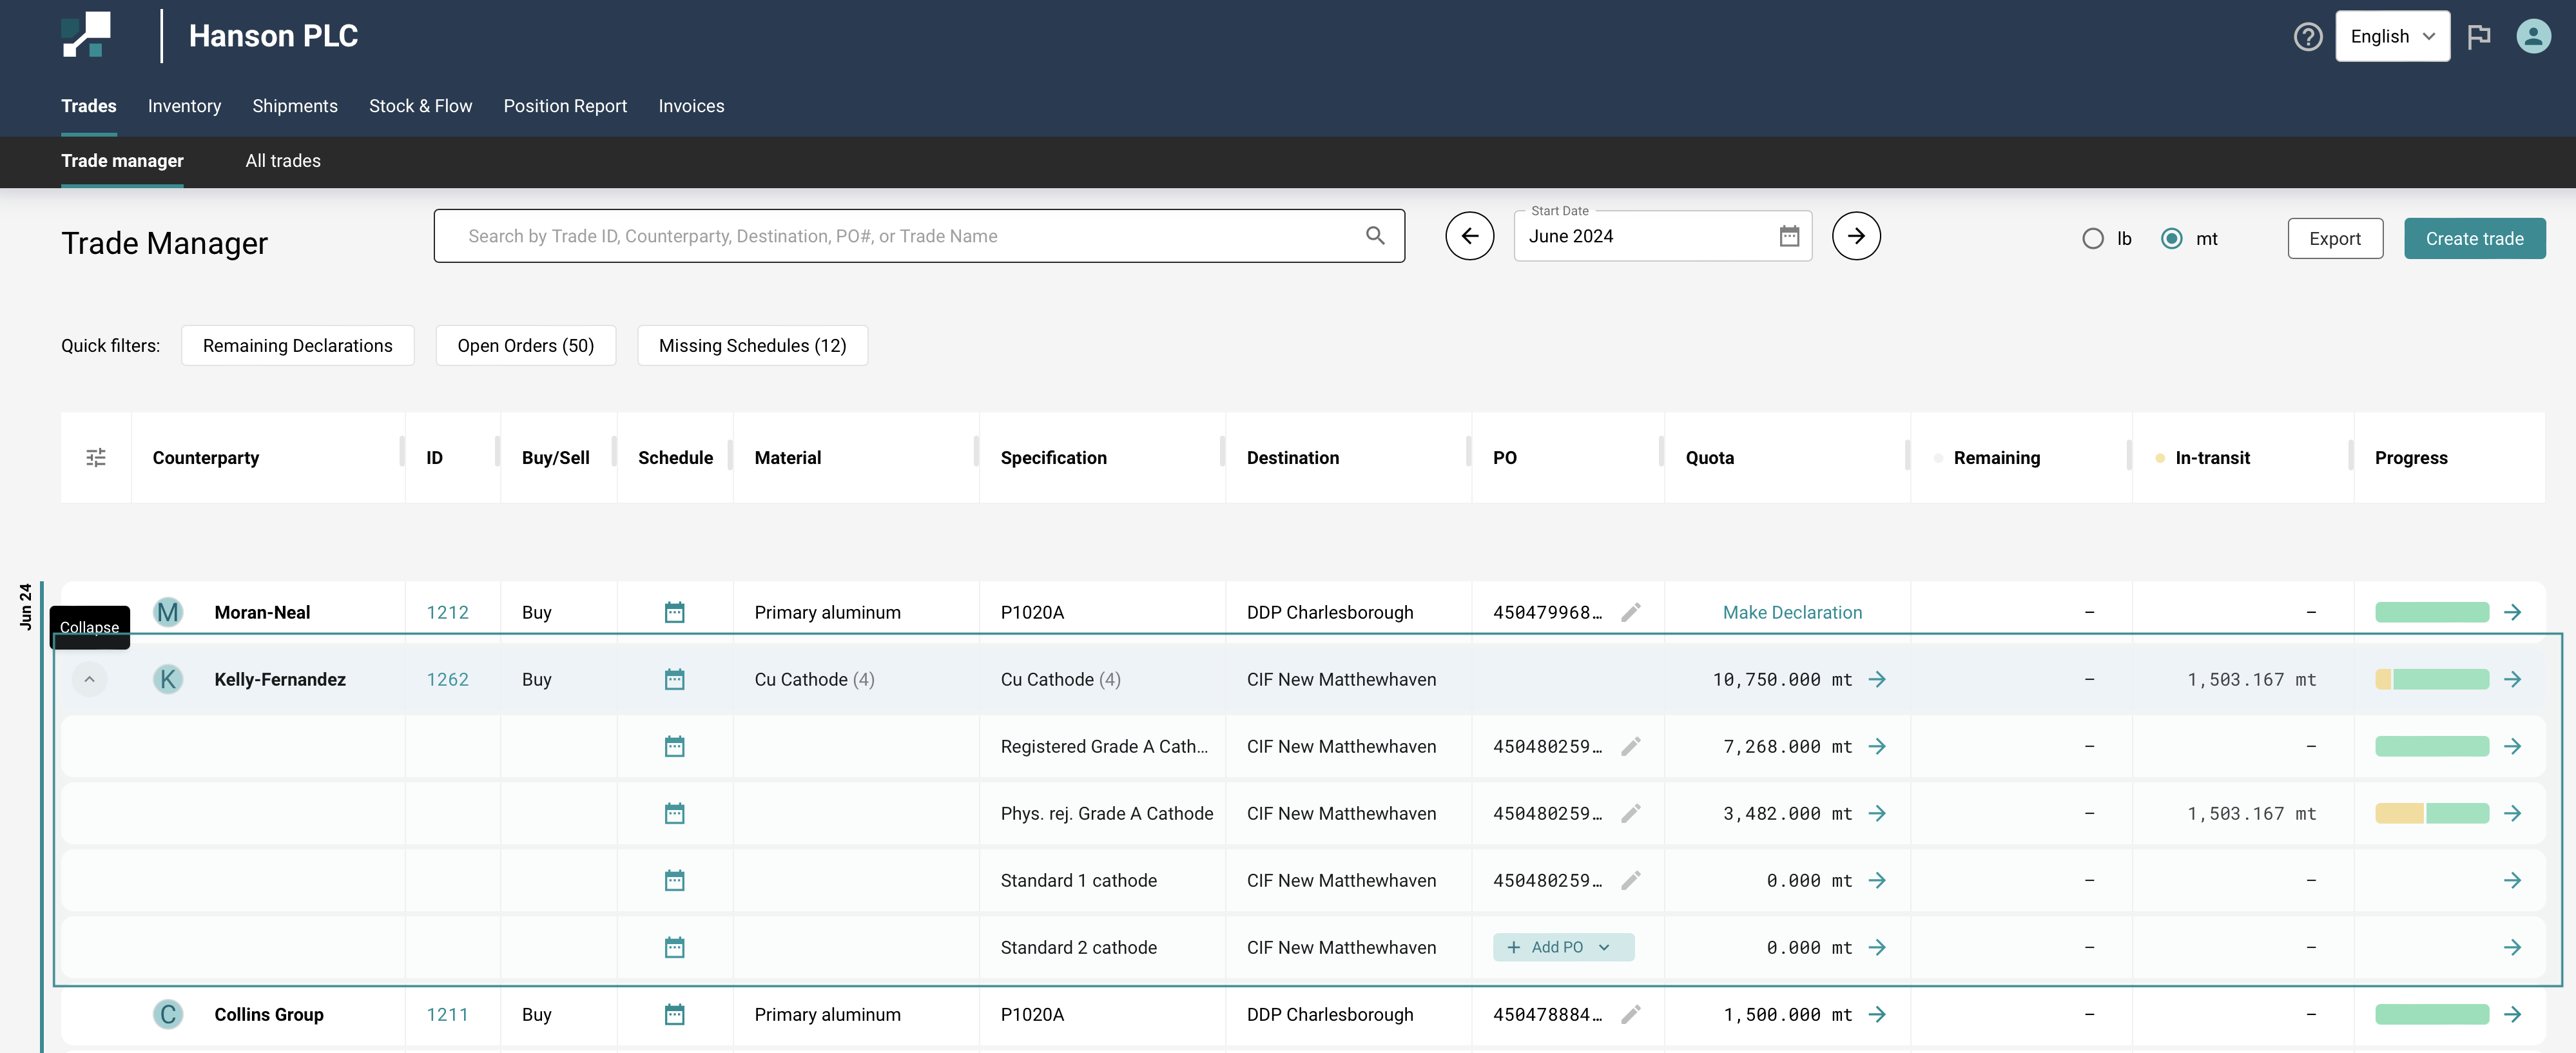The width and height of the screenshot is (2576, 1053).
Task: Click the search magnifier icon
Action: pos(1375,236)
